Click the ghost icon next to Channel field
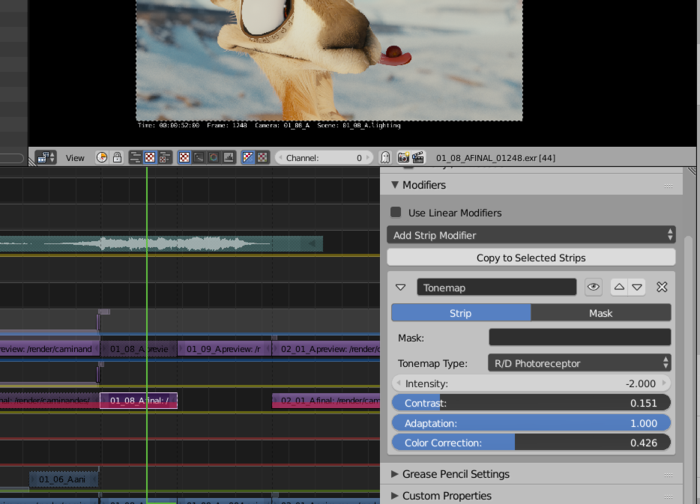Screen dimensions: 700x504 click(x=385, y=157)
